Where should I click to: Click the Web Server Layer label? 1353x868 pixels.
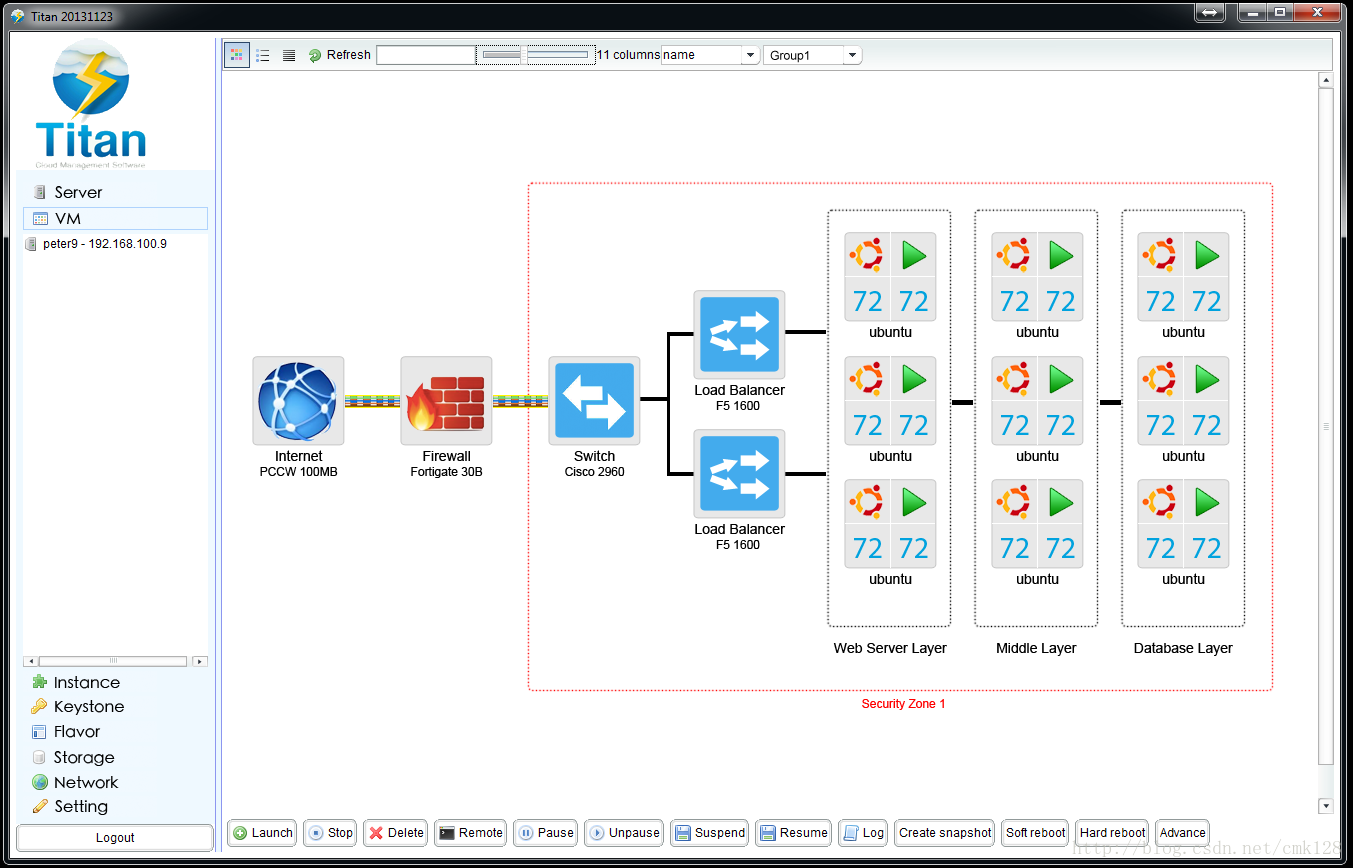[x=890, y=648]
